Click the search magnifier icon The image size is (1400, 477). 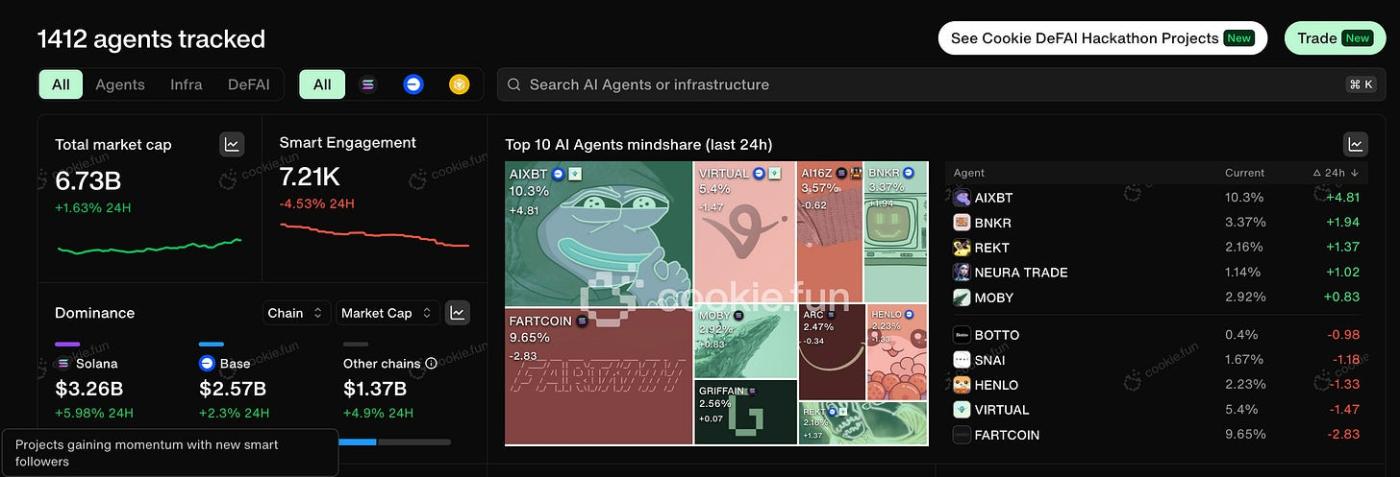514,85
